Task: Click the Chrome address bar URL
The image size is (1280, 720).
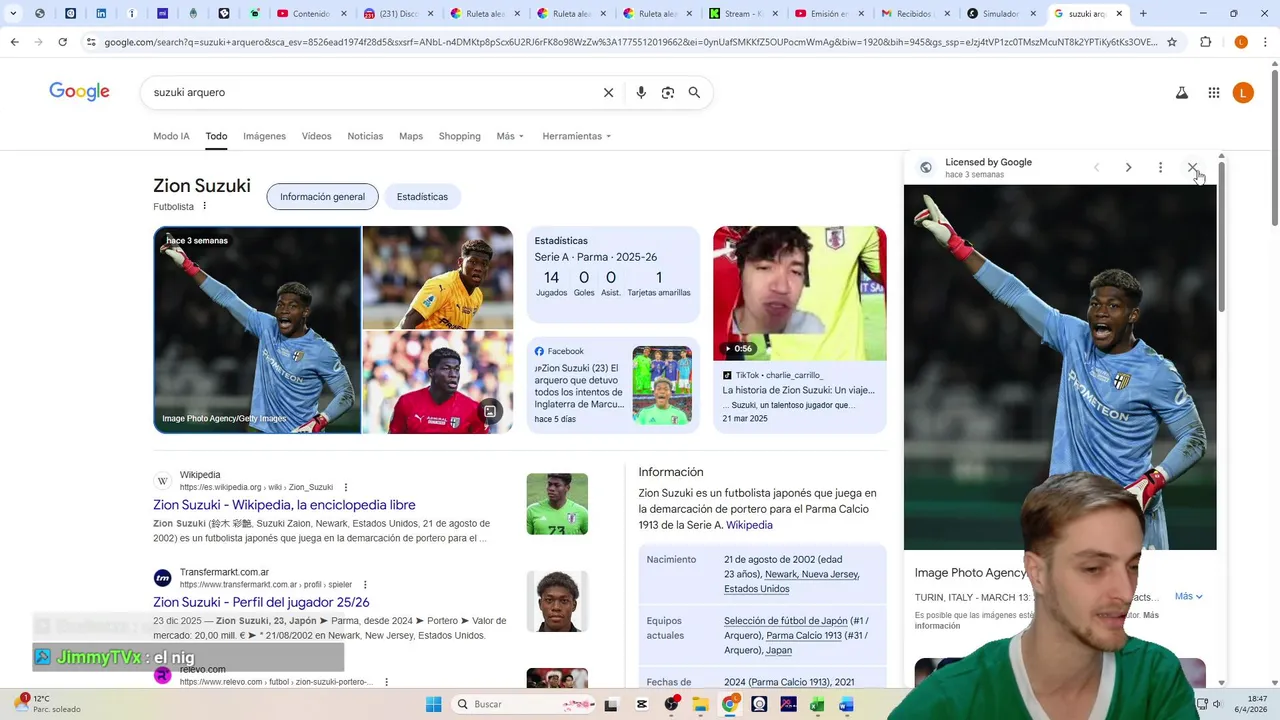Action: pyautogui.click(x=630, y=42)
